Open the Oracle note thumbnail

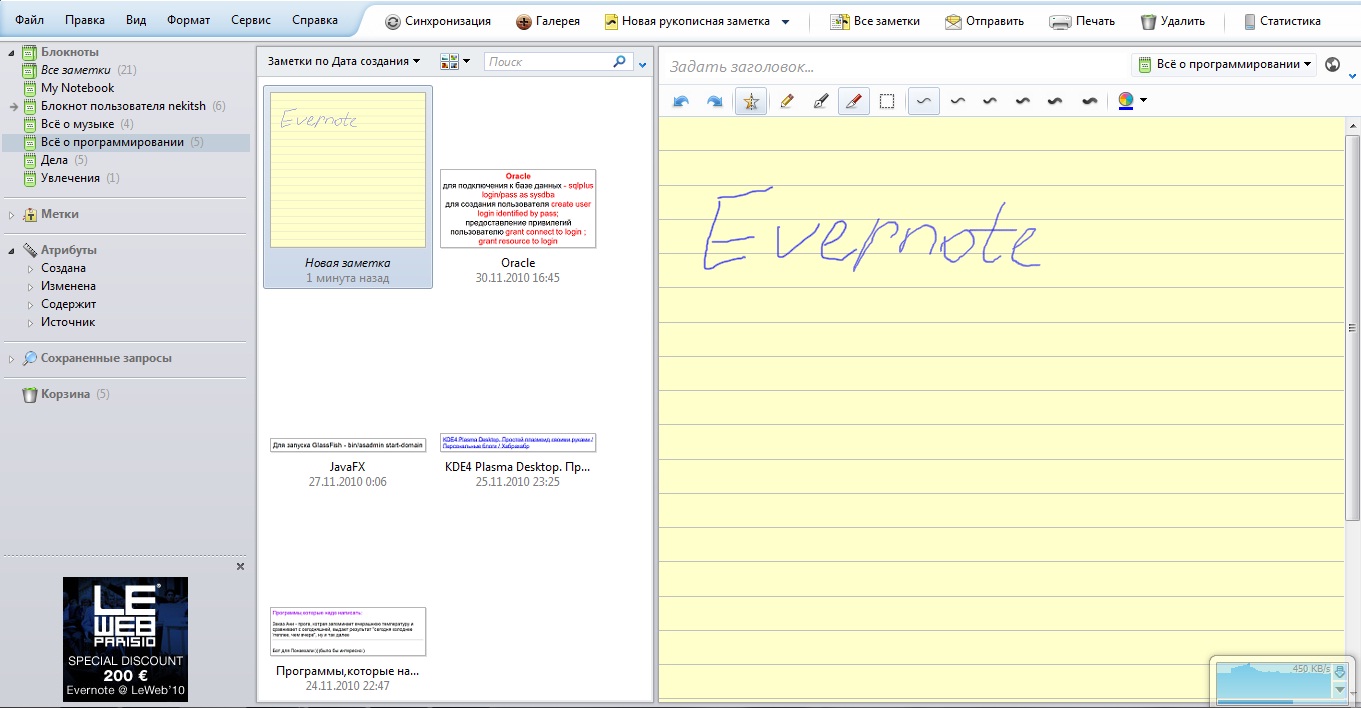pyautogui.click(x=518, y=208)
